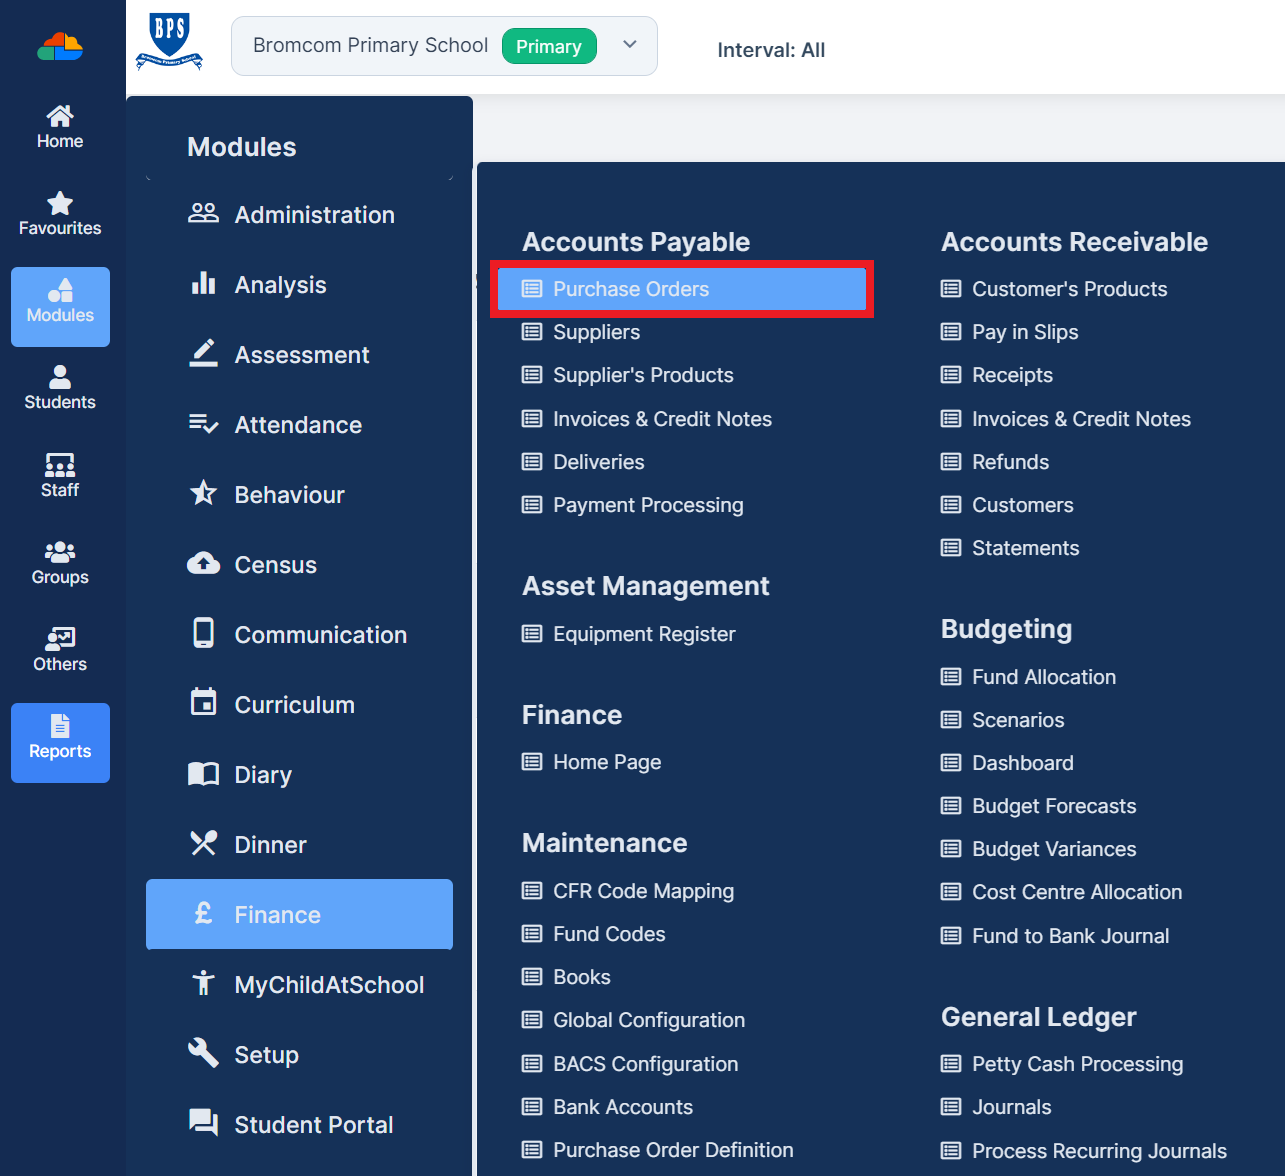Open the Student Portal menu entry
1285x1176 pixels.
(x=314, y=1124)
